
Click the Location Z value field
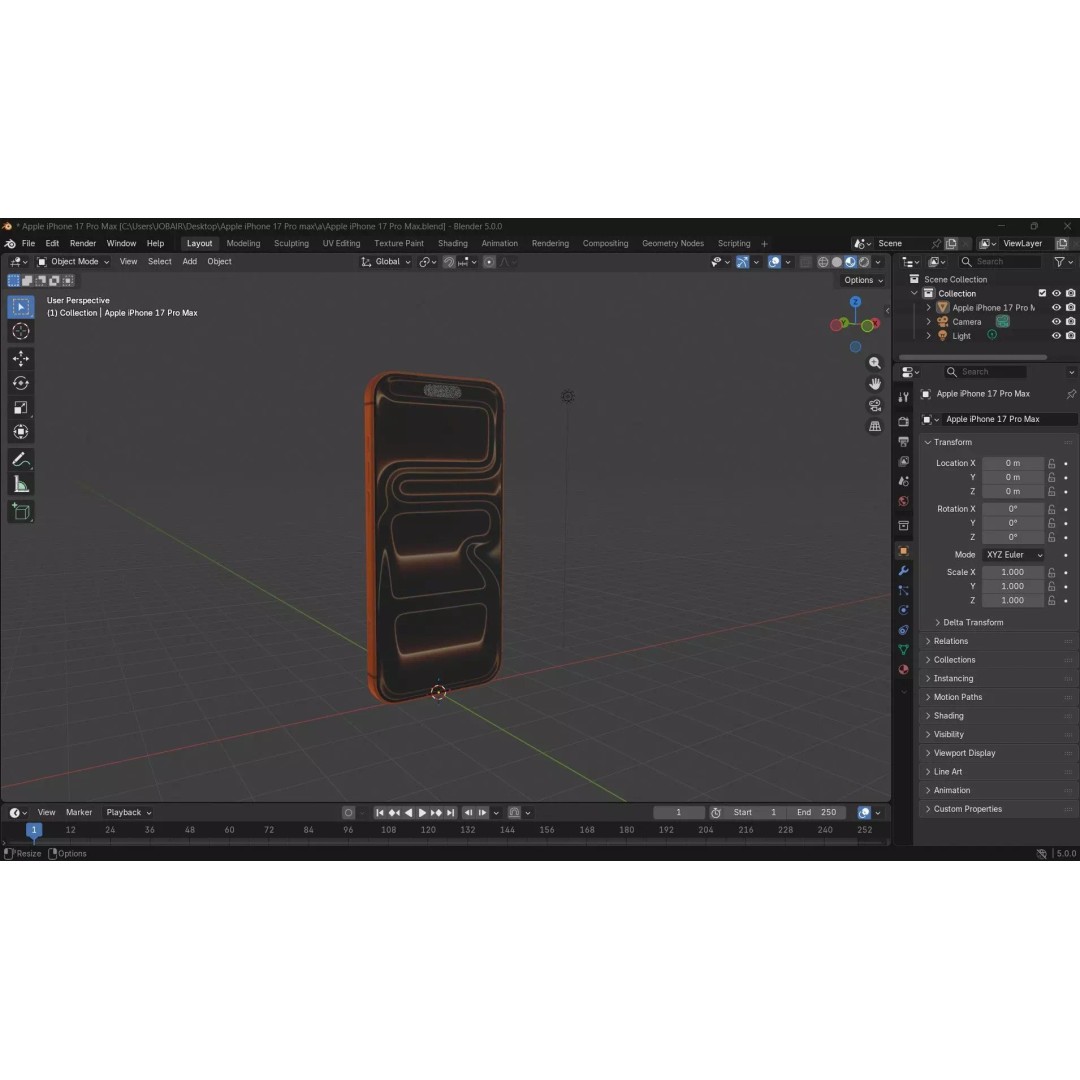pyautogui.click(x=1012, y=492)
